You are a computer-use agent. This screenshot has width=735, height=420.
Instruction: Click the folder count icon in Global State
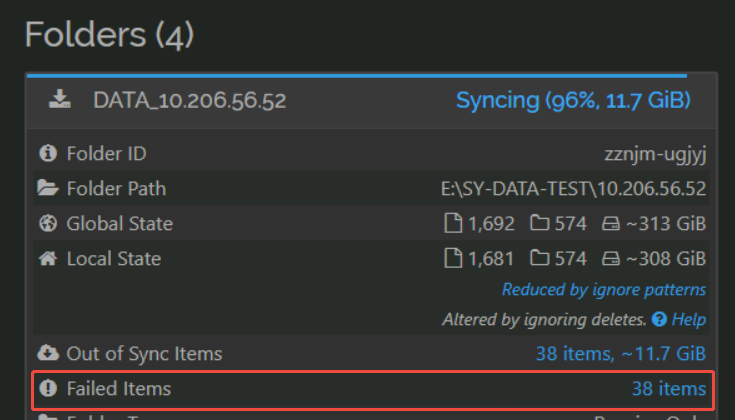540,223
